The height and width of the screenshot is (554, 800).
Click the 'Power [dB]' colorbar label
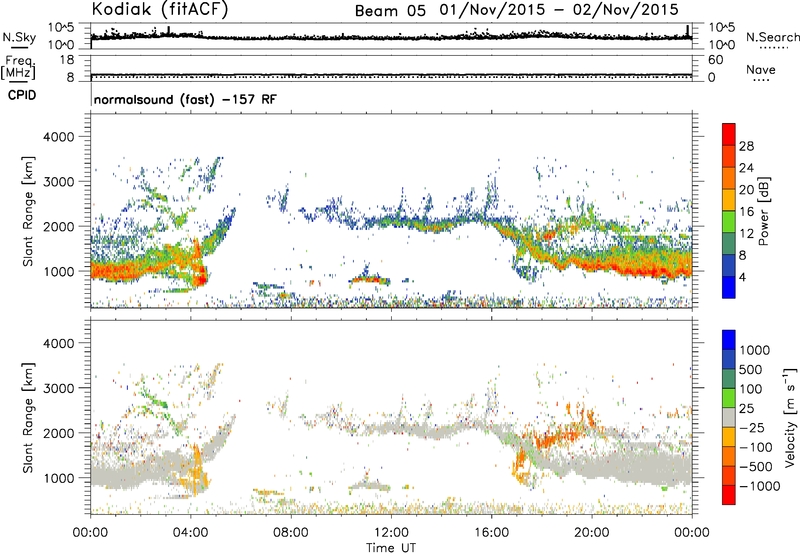click(763, 211)
